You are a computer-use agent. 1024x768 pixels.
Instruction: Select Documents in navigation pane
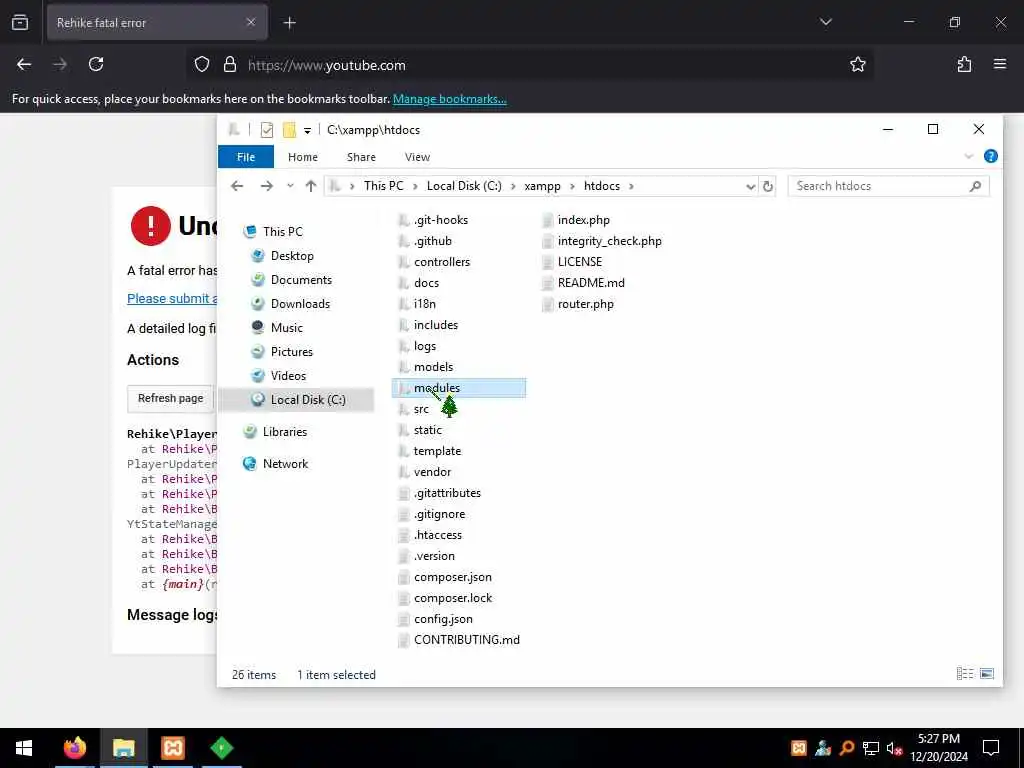point(301,280)
